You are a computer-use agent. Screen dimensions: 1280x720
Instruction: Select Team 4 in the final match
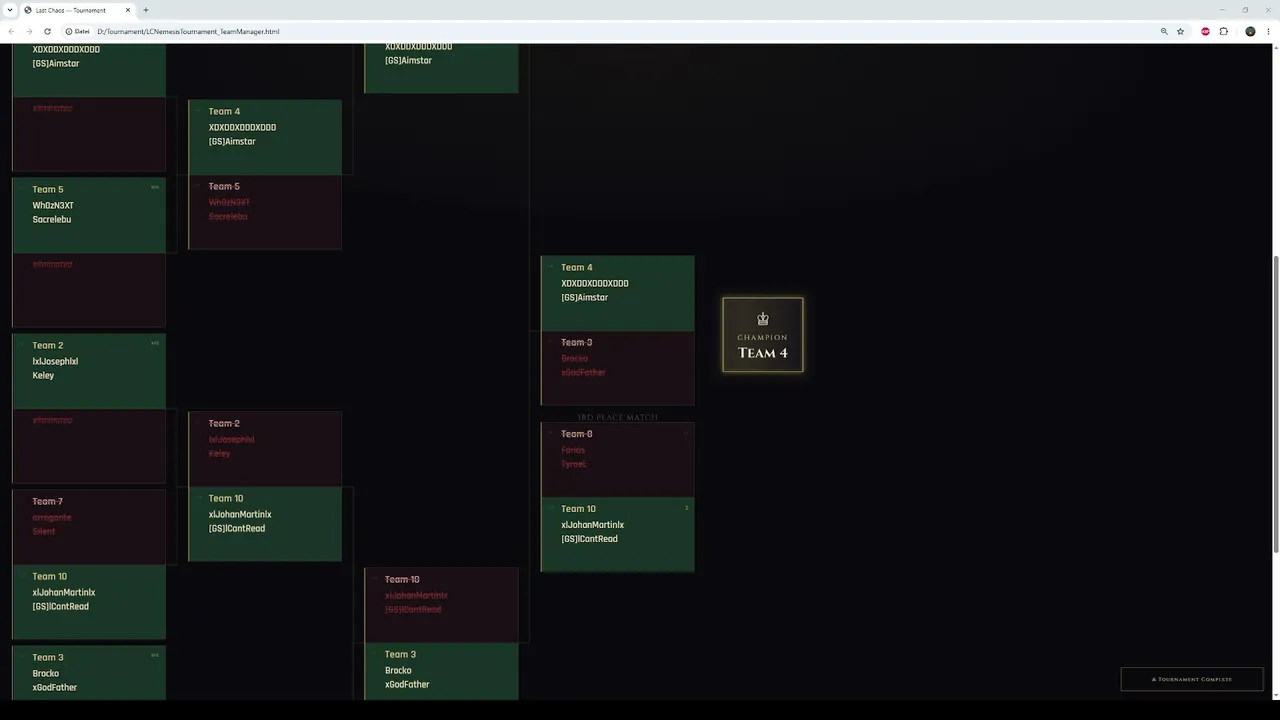click(x=618, y=293)
